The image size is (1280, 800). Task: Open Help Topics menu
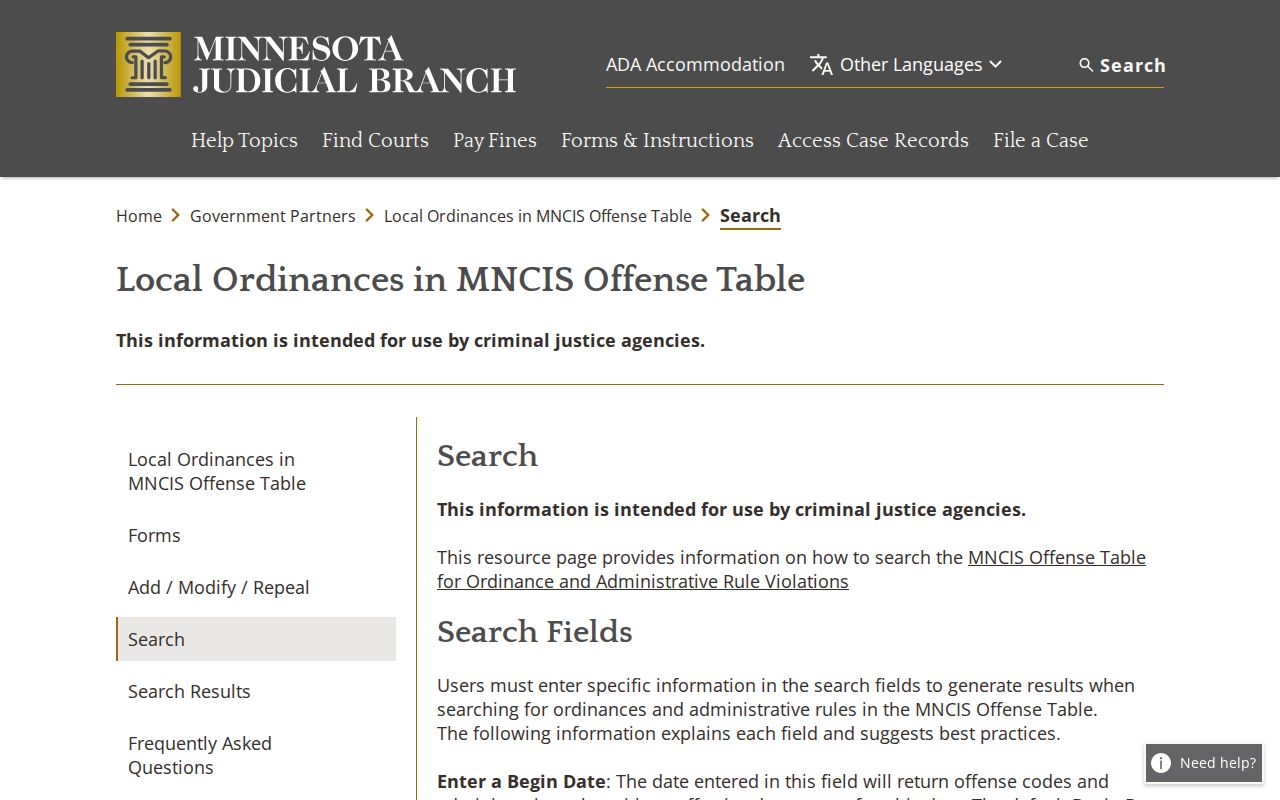point(244,140)
